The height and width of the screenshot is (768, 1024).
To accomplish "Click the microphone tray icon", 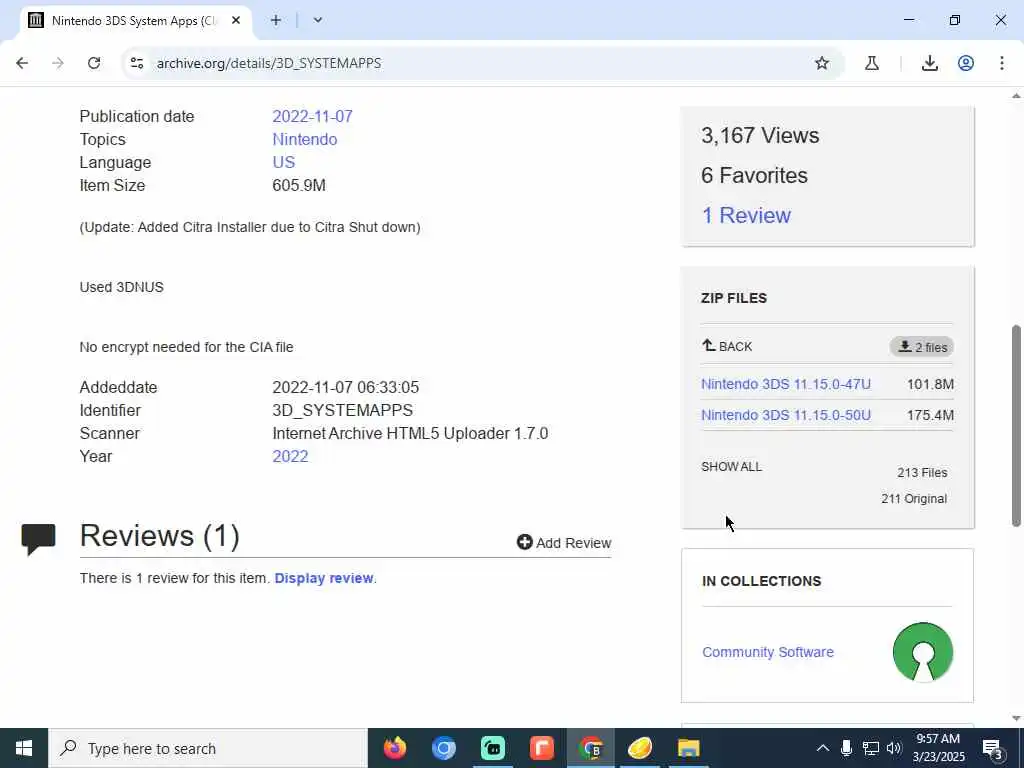I will click(846, 748).
